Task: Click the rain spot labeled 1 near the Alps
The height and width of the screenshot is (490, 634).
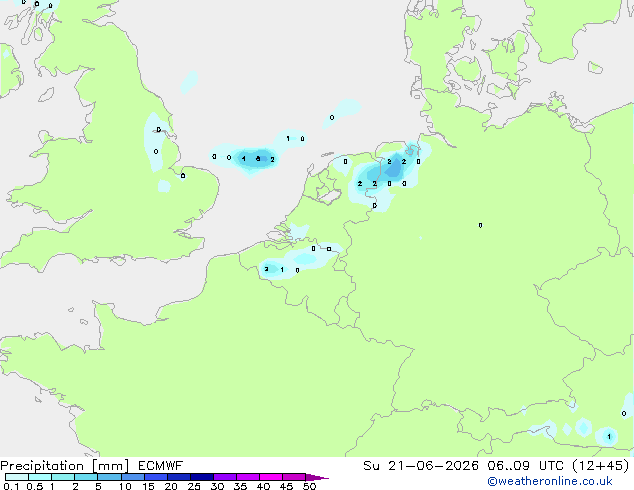Action: [x=609, y=437]
